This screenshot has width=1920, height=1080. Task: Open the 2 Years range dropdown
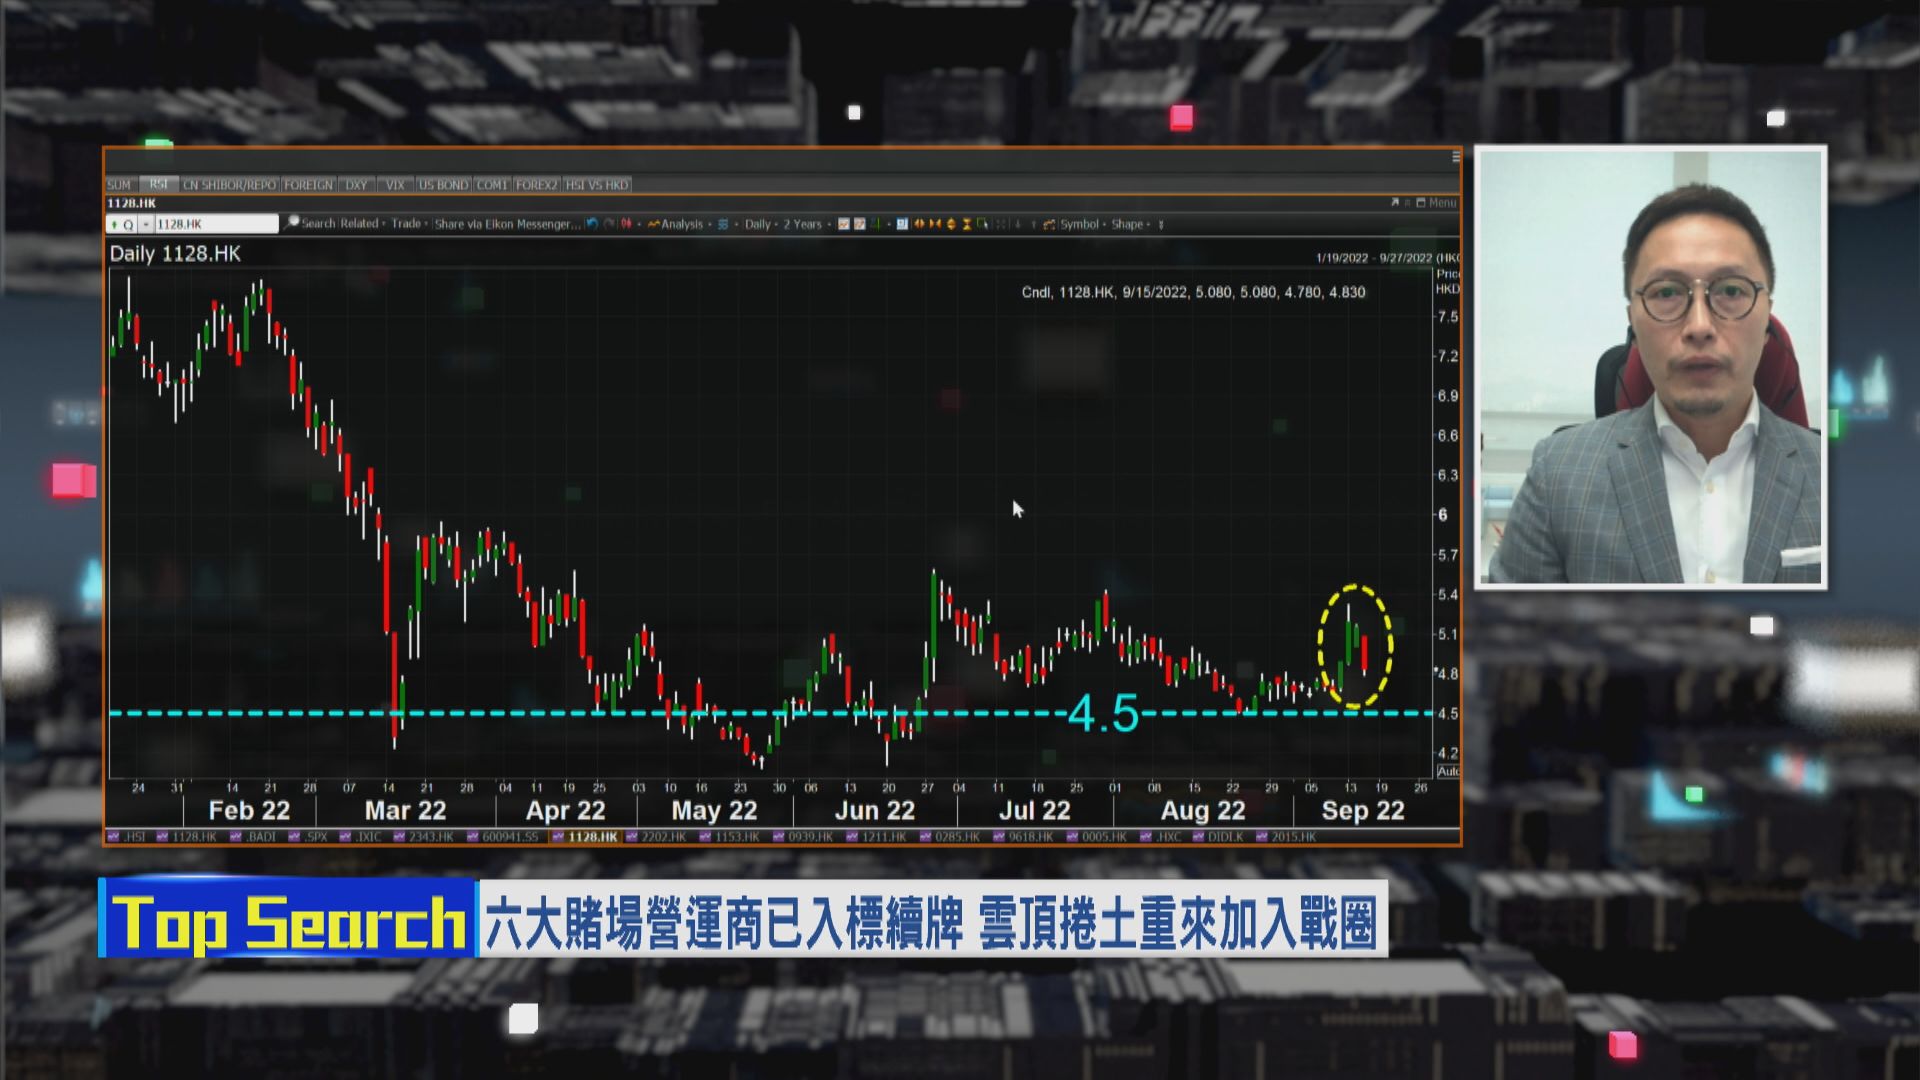coord(803,224)
